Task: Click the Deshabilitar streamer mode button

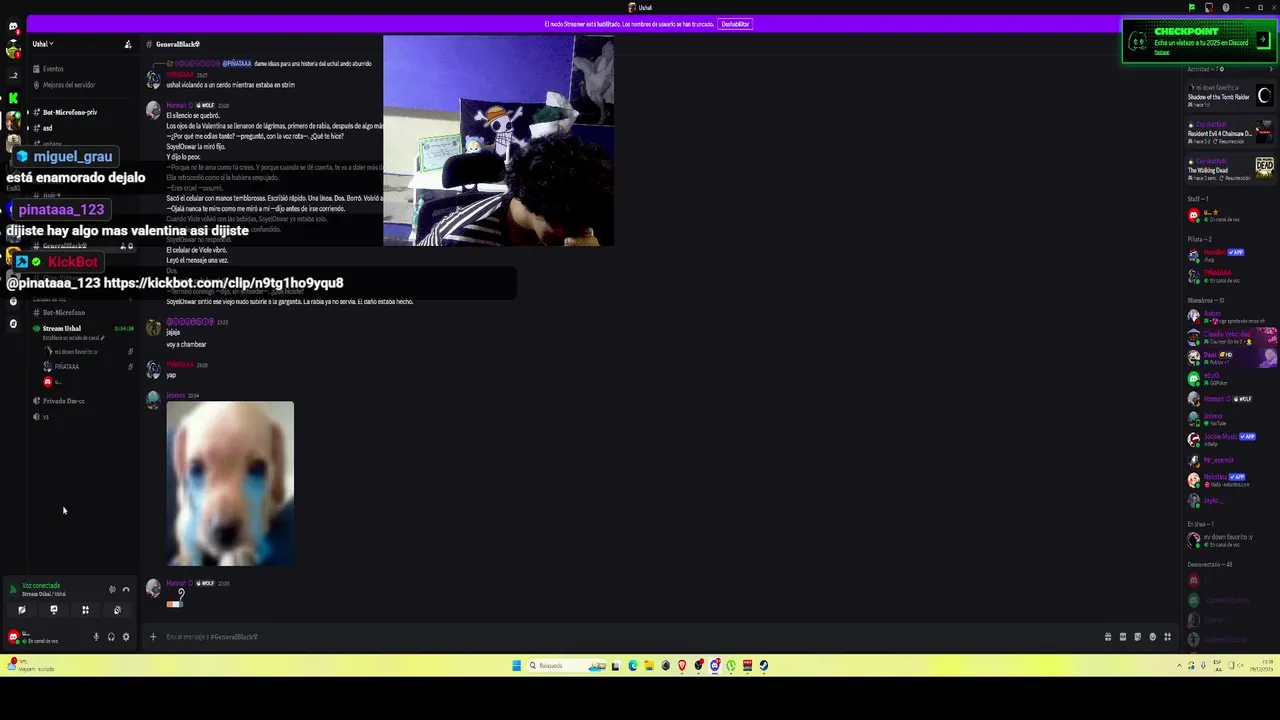Action: [735, 24]
